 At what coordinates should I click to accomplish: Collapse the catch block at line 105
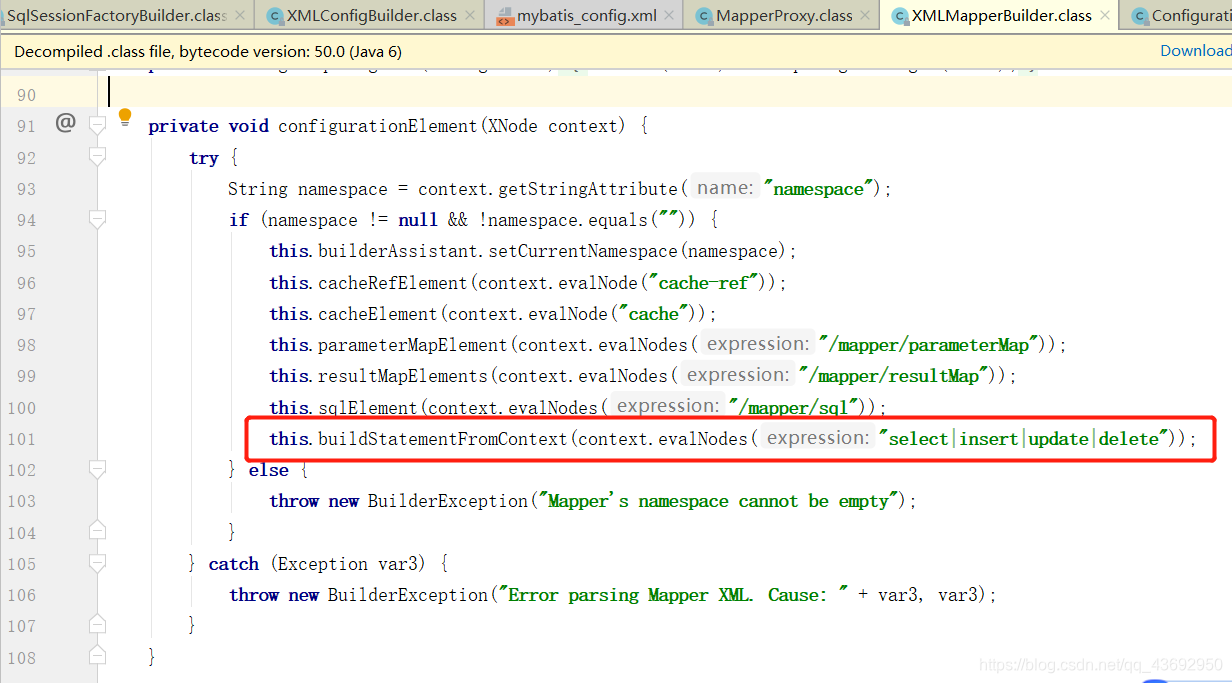pyautogui.click(x=97, y=563)
